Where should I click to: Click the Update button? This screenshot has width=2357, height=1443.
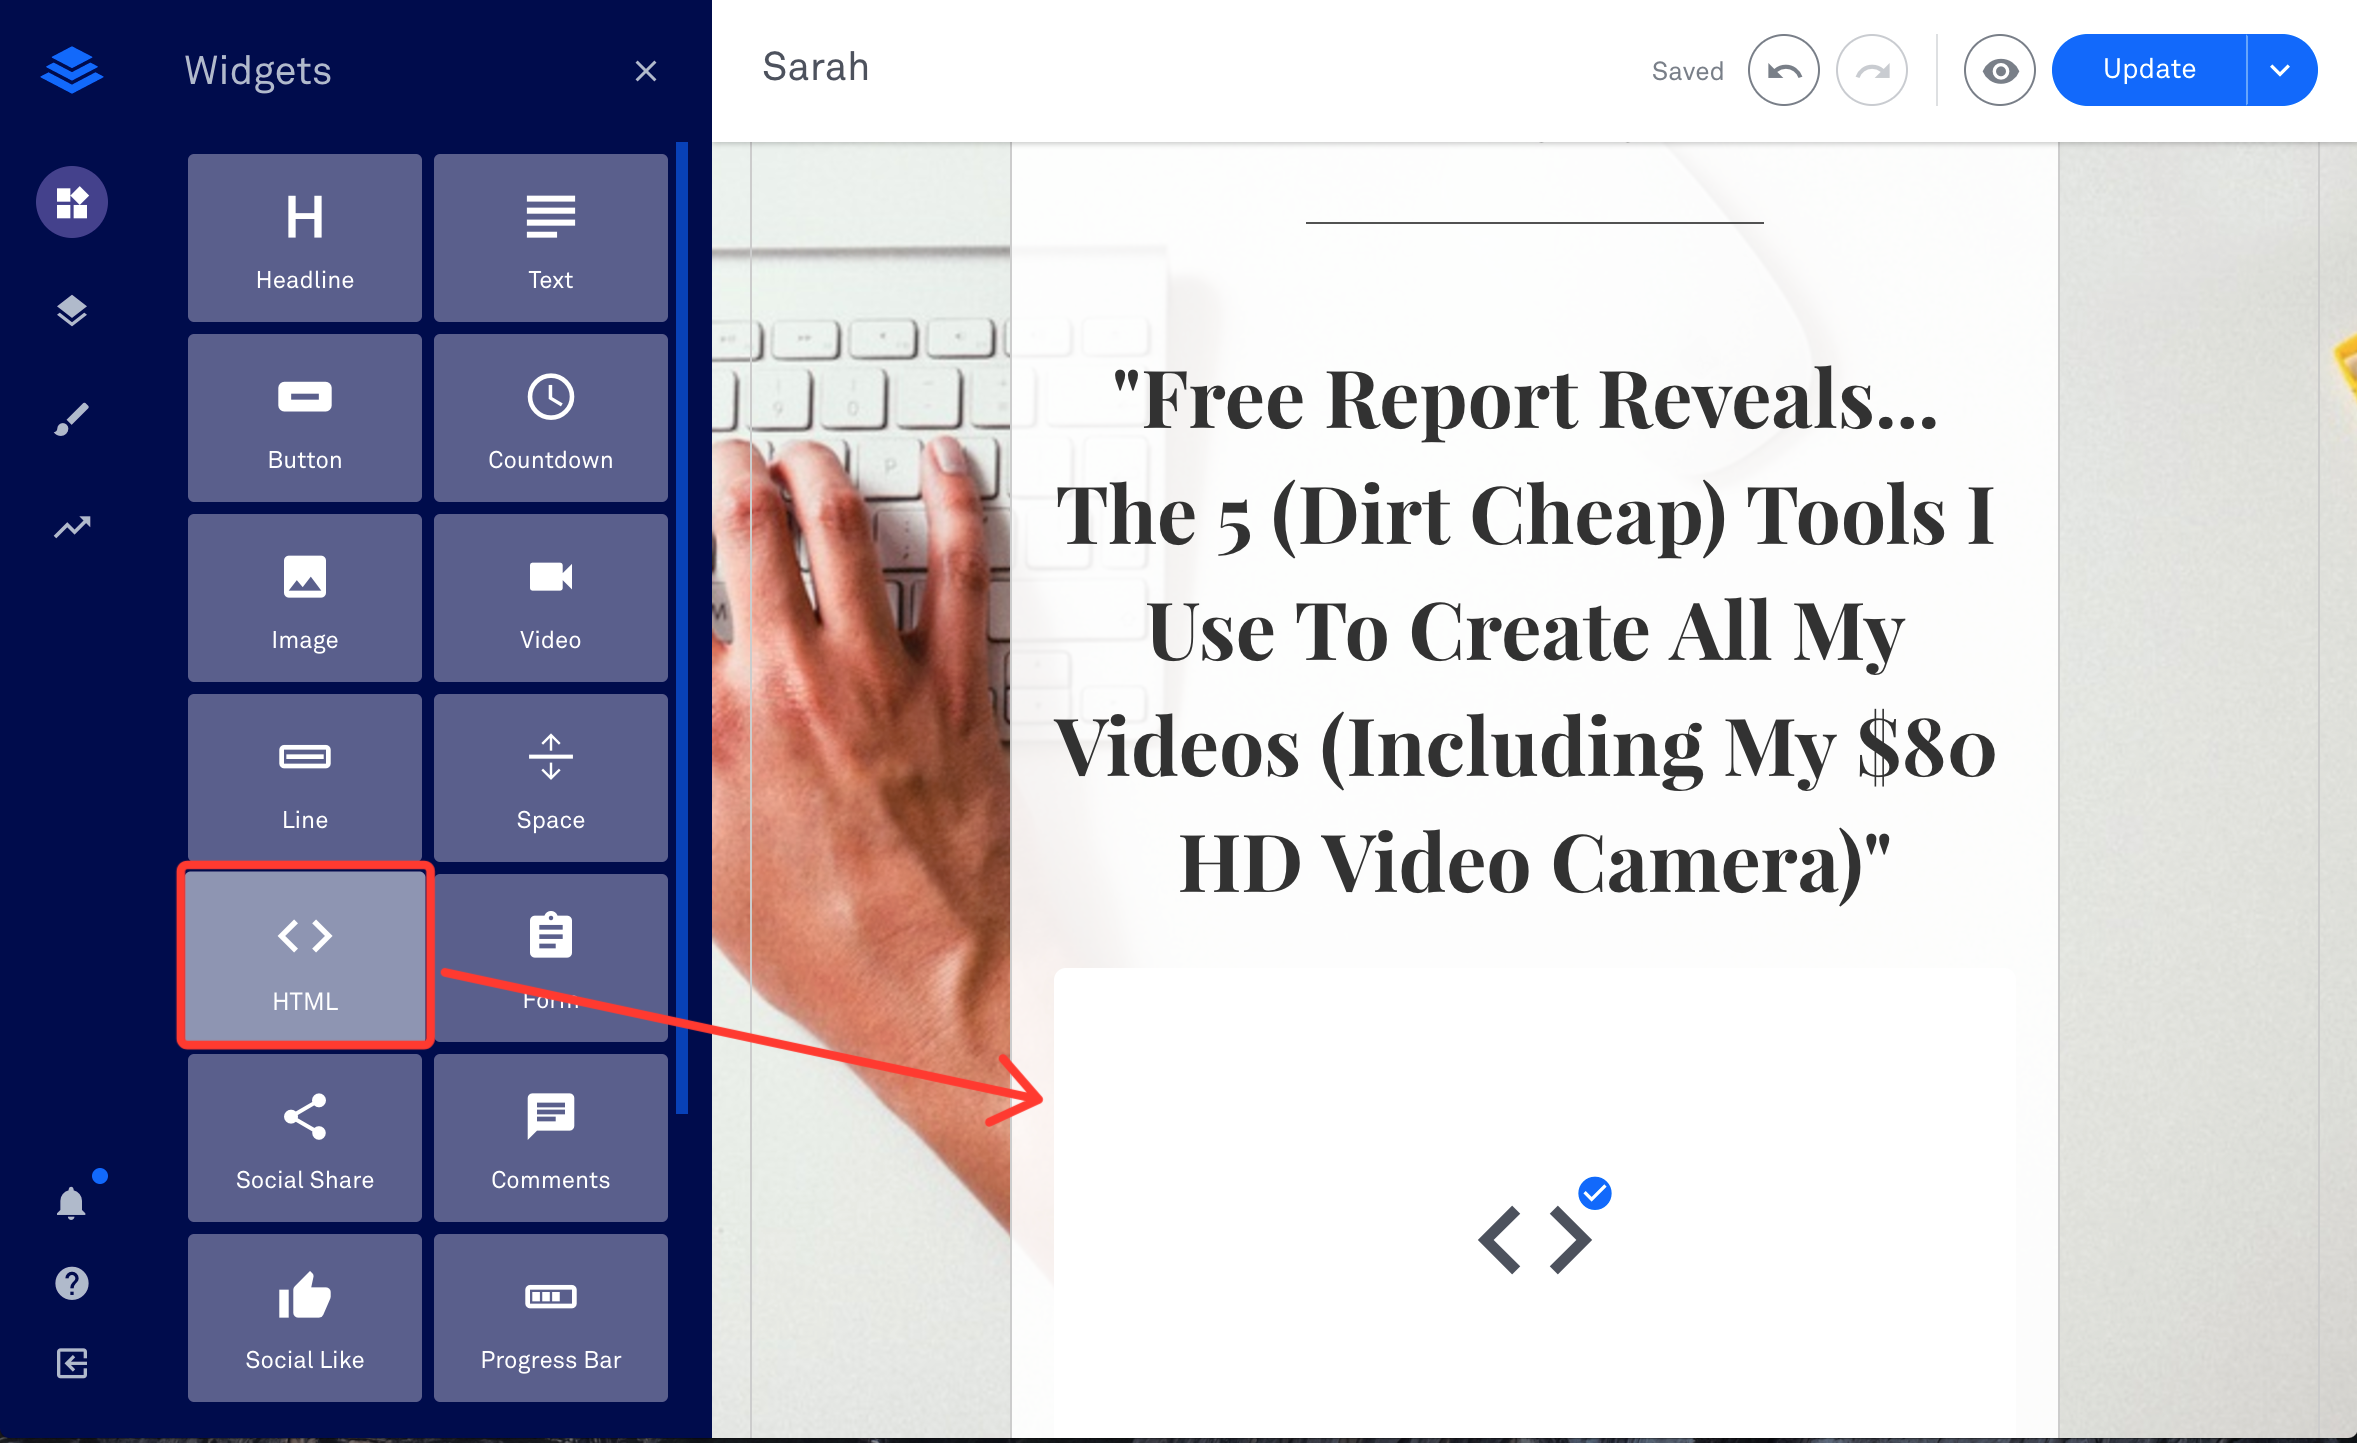click(x=2149, y=70)
